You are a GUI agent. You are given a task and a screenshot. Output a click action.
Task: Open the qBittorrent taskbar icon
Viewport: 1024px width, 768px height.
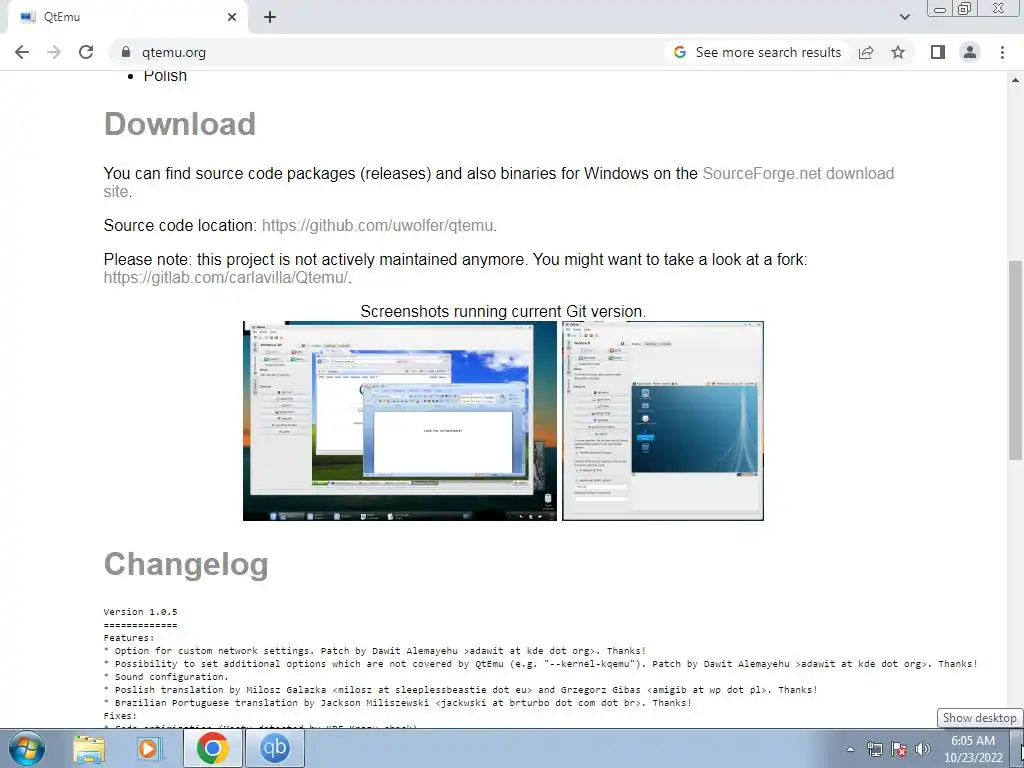274,748
